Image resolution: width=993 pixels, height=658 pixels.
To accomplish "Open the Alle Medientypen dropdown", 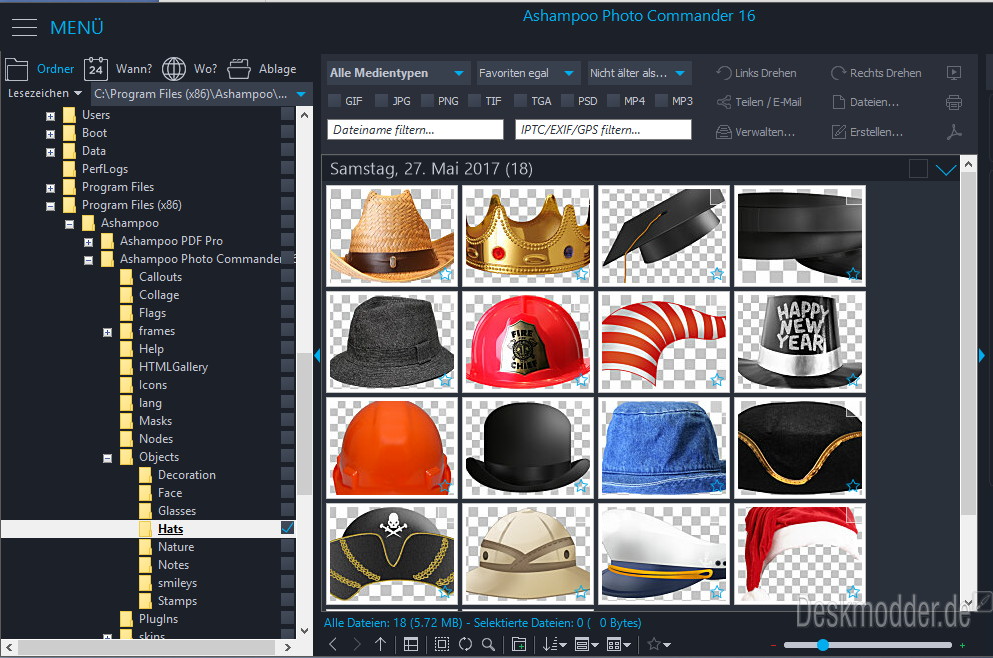I will click(x=398, y=73).
